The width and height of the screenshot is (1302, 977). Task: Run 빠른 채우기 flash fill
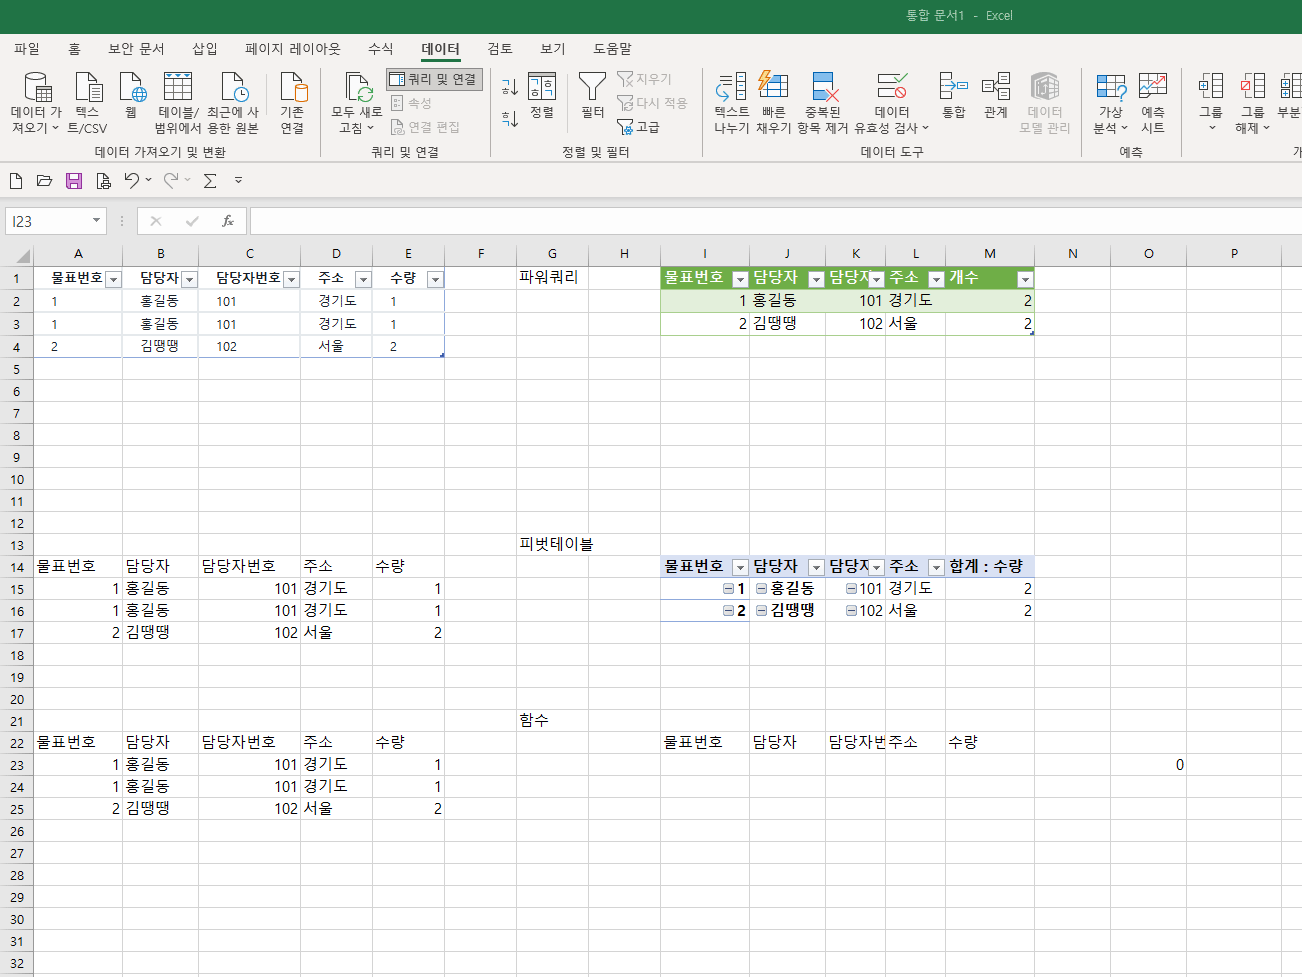(x=773, y=88)
